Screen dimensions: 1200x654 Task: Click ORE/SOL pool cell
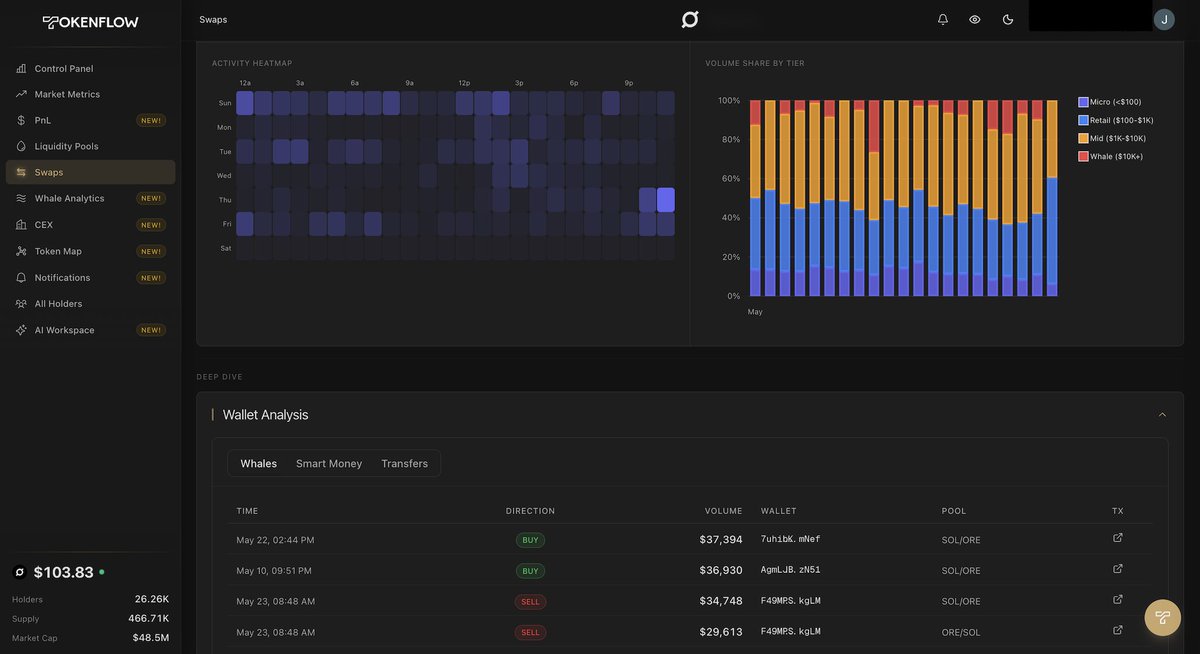coord(961,632)
